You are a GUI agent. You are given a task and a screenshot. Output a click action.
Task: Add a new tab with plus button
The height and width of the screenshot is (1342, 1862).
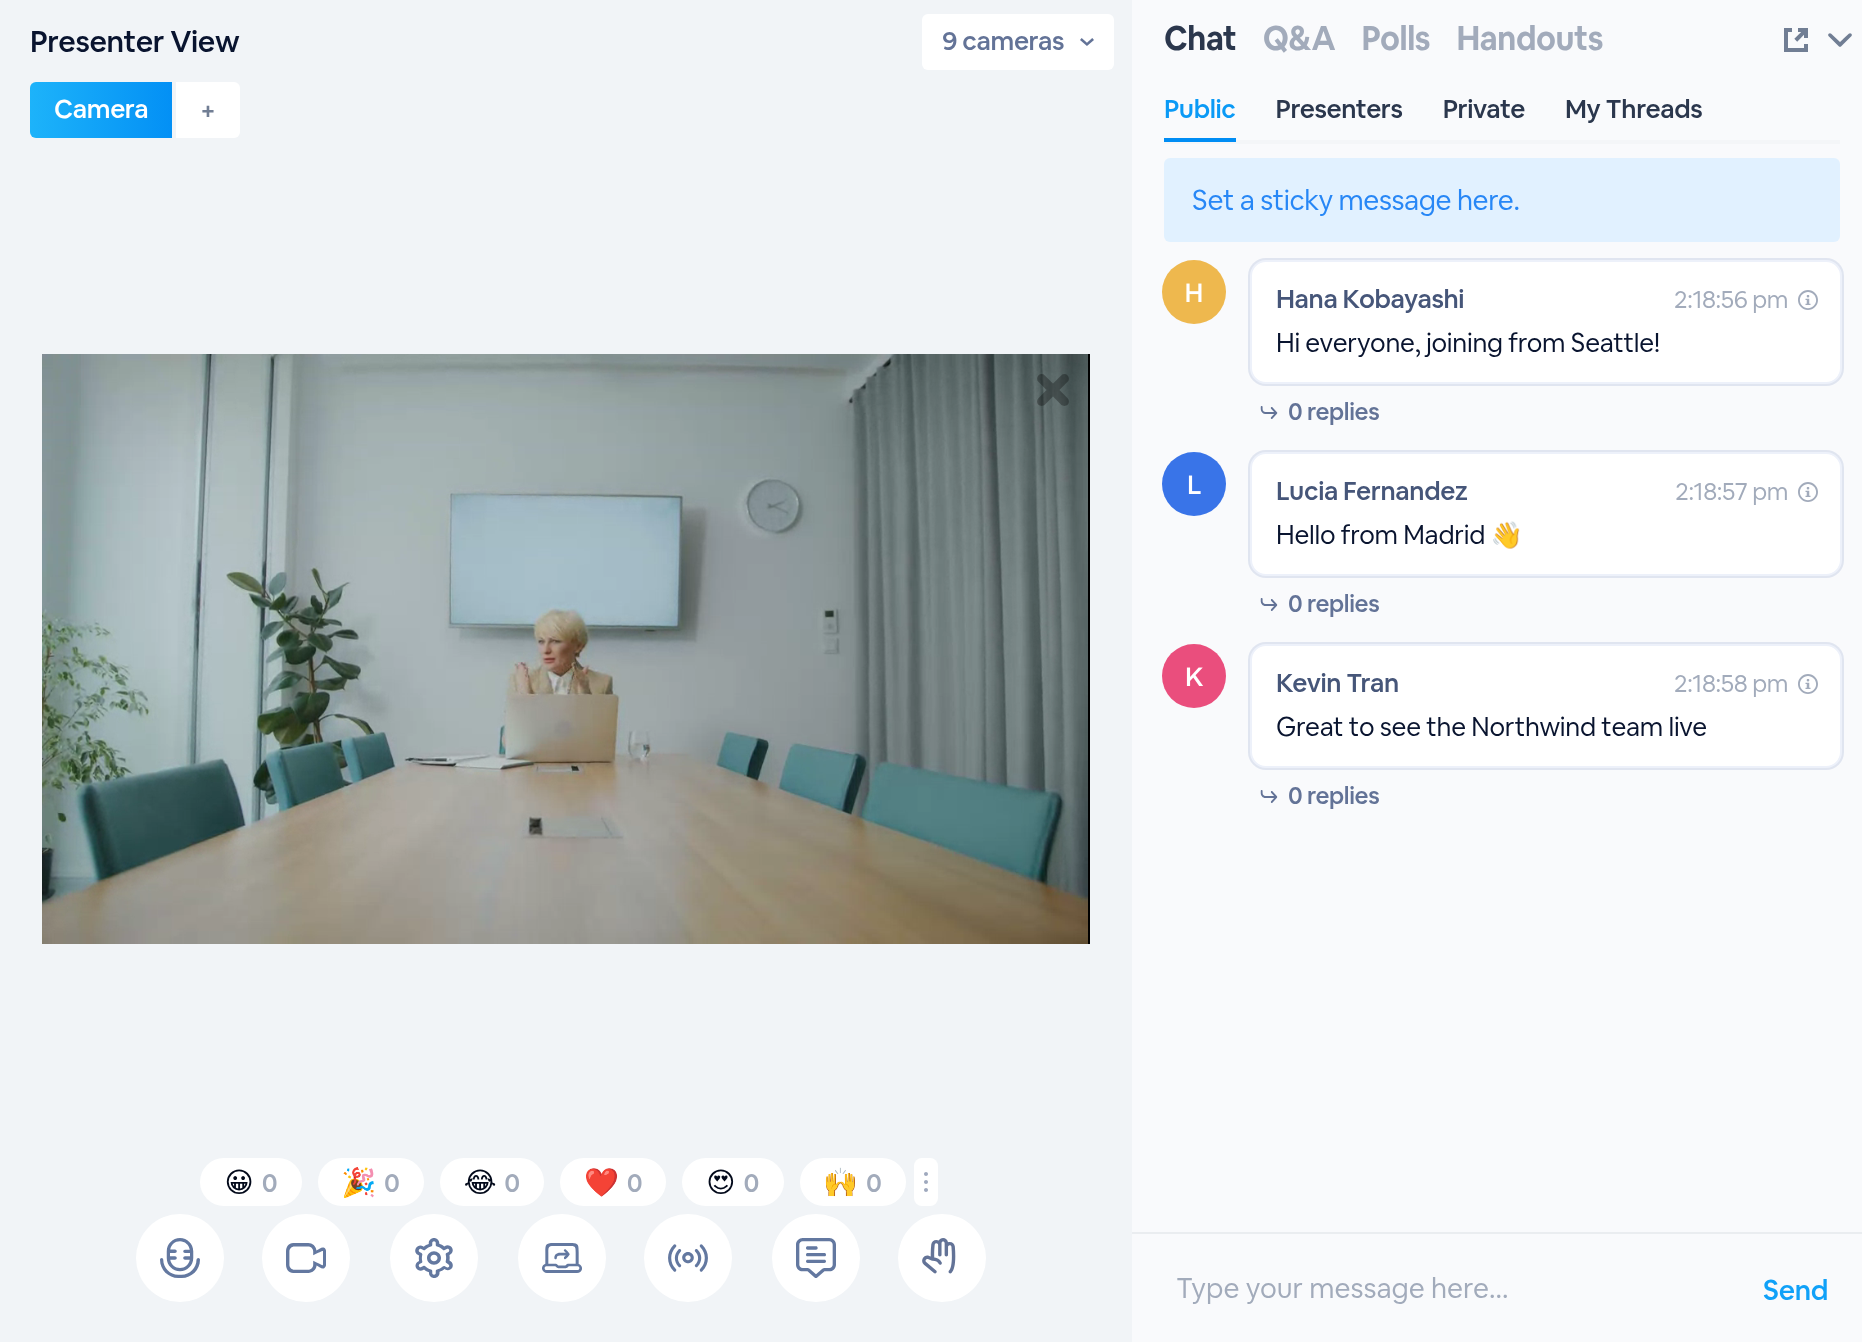(207, 110)
